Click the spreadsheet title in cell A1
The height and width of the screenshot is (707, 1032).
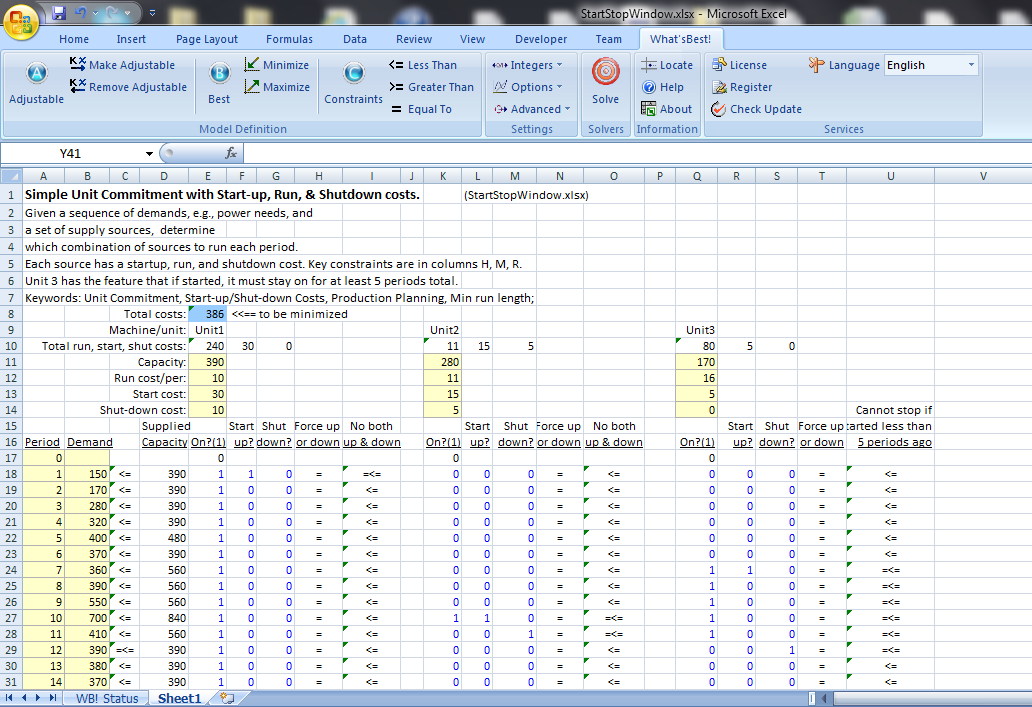point(222,195)
